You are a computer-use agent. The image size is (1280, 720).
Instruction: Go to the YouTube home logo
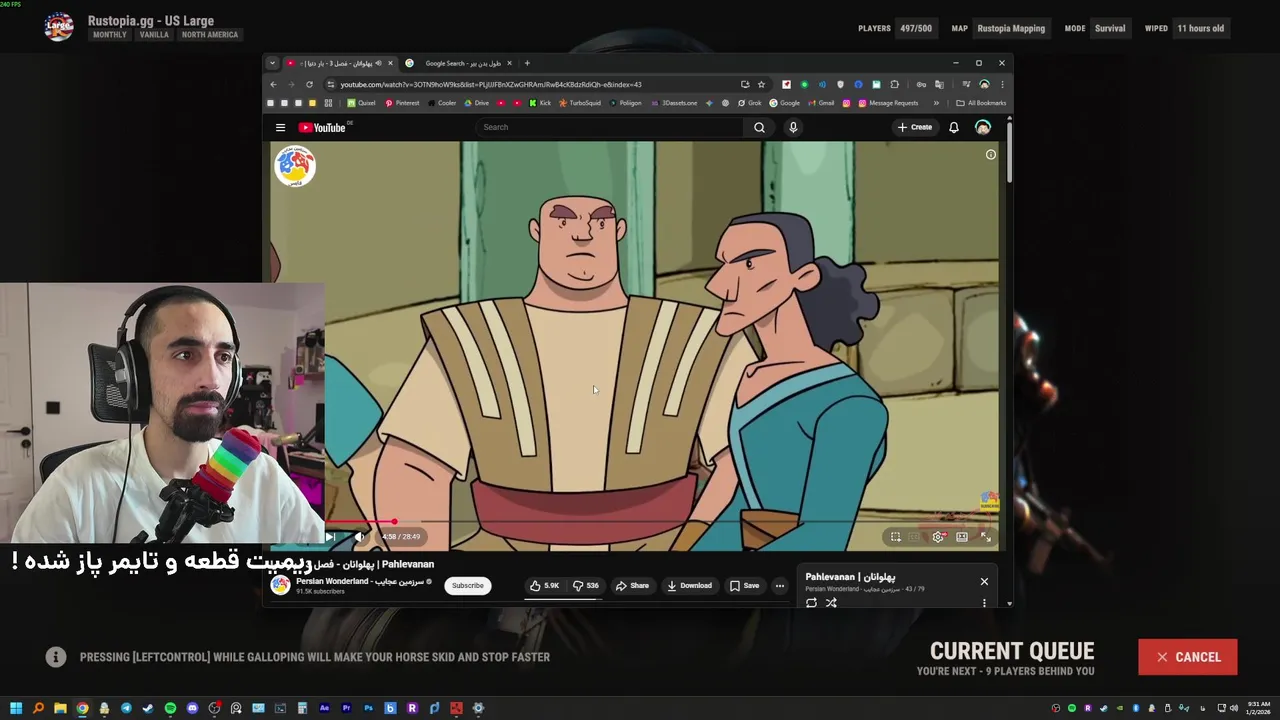[323, 127]
